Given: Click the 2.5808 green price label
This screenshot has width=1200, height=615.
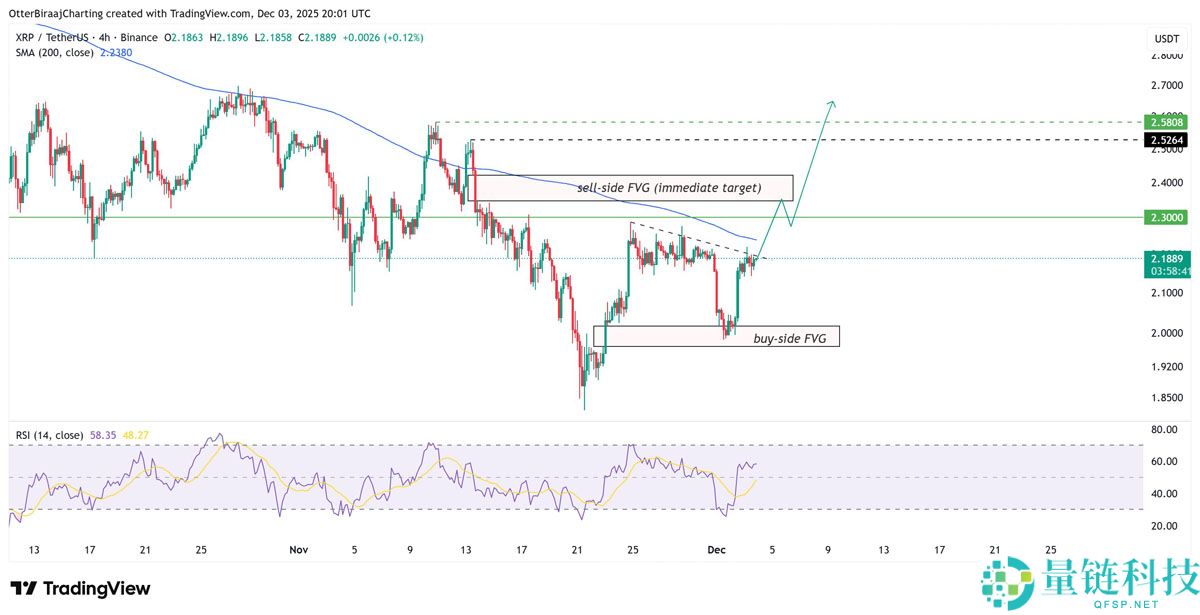Looking at the screenshot, I should click(x=1166, y=122).
